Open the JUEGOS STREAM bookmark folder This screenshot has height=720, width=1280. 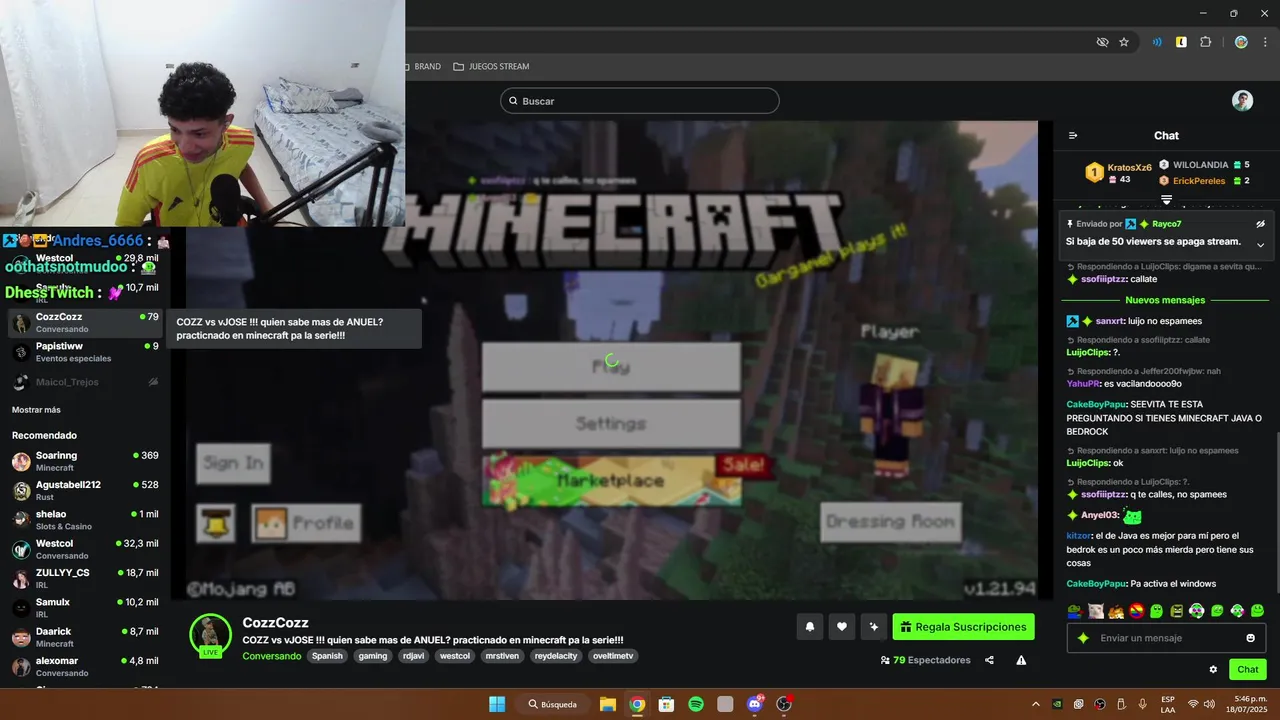[x=491, y=67]
